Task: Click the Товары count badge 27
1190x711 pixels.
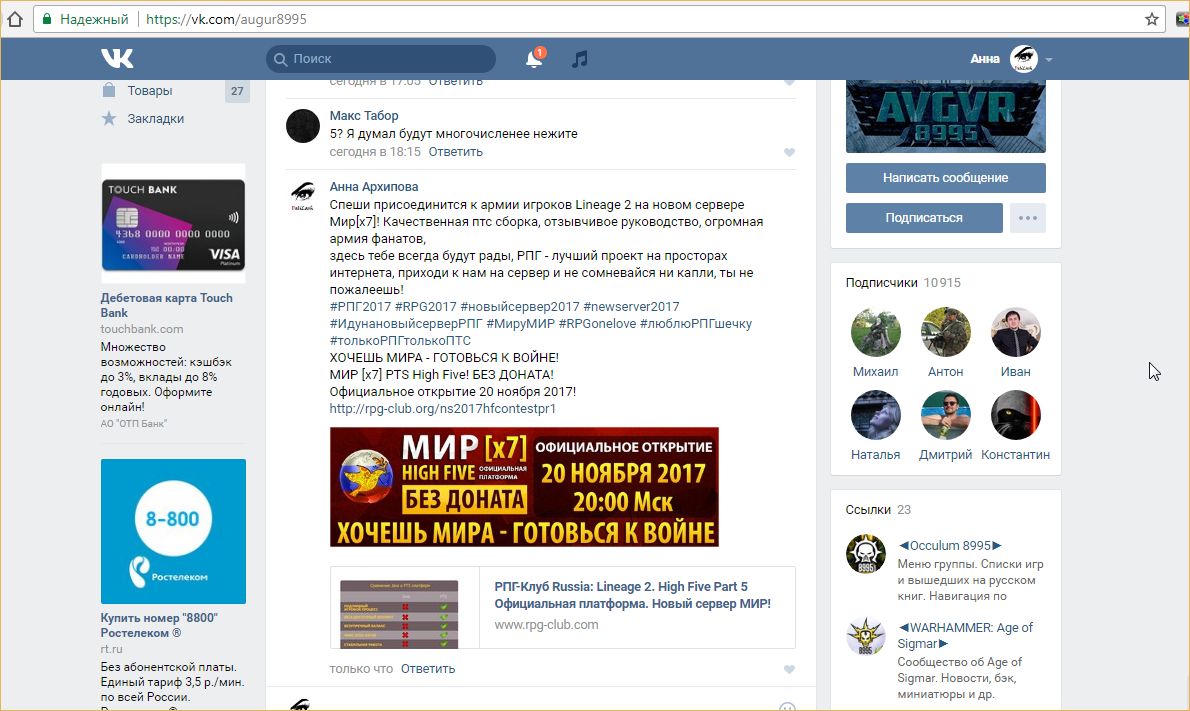Action: [x=238, y=91]
